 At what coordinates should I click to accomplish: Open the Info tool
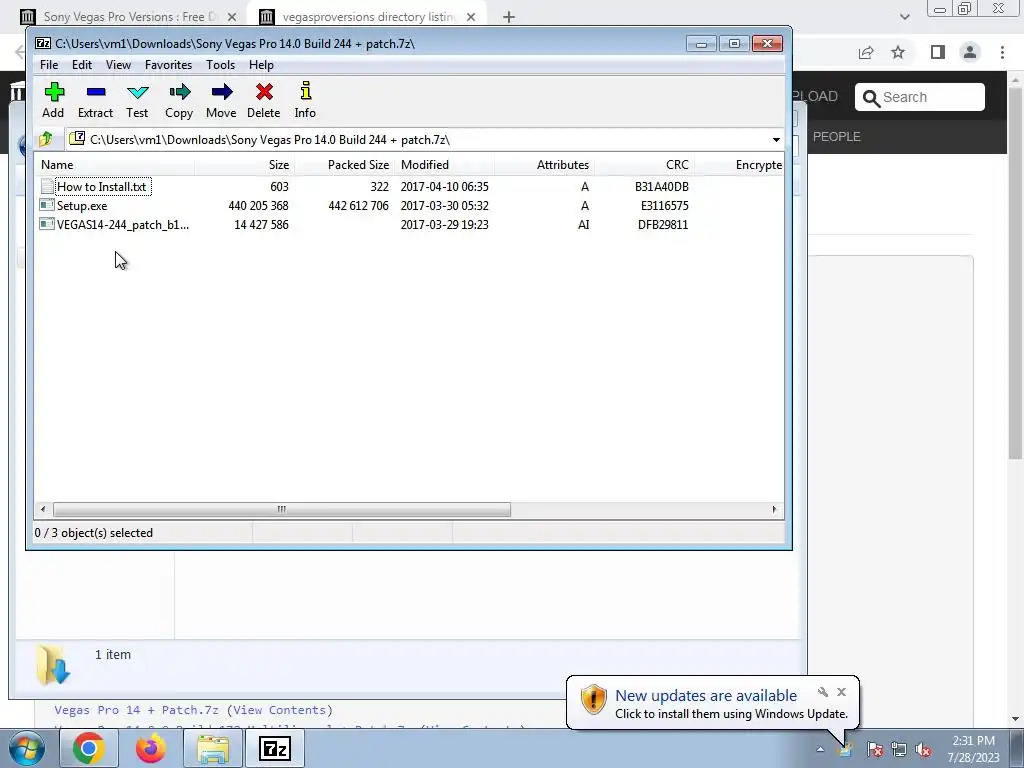pos(305,100)
